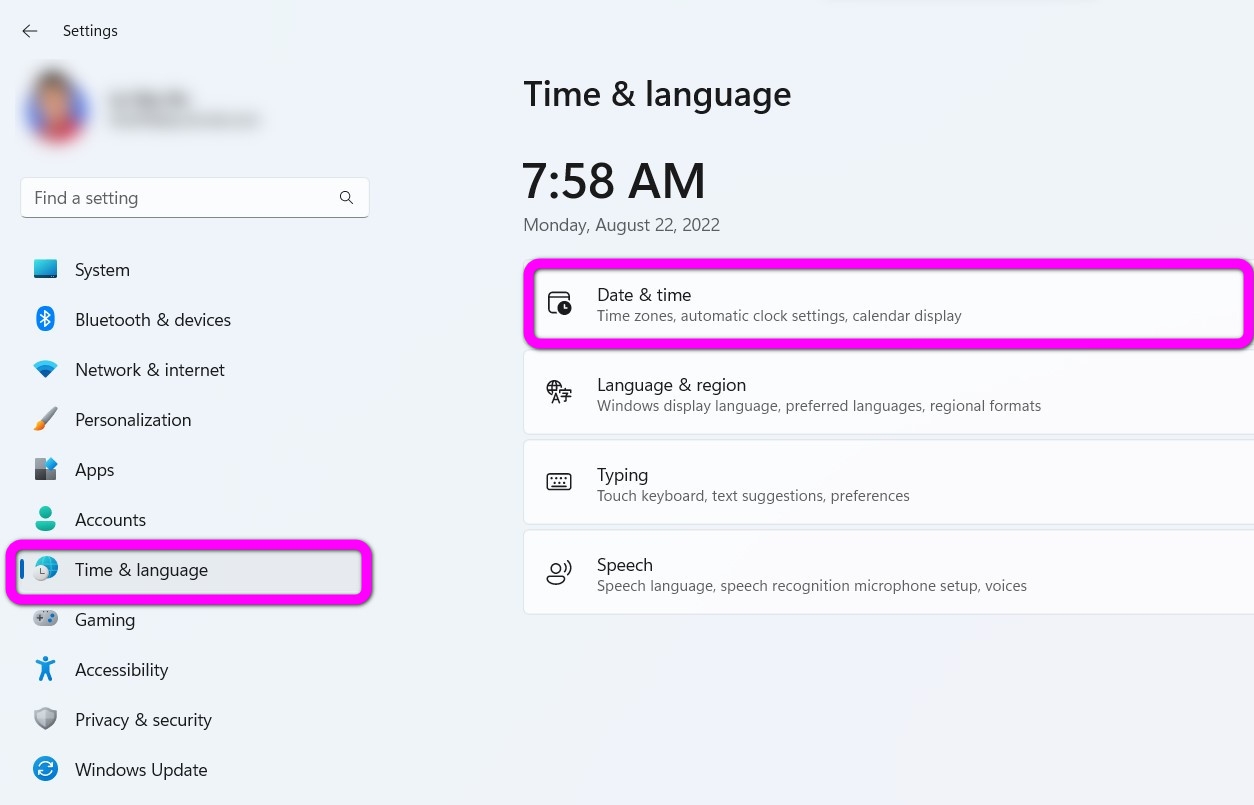Click the Bluetooth icon in sidebar

[45, 319]
